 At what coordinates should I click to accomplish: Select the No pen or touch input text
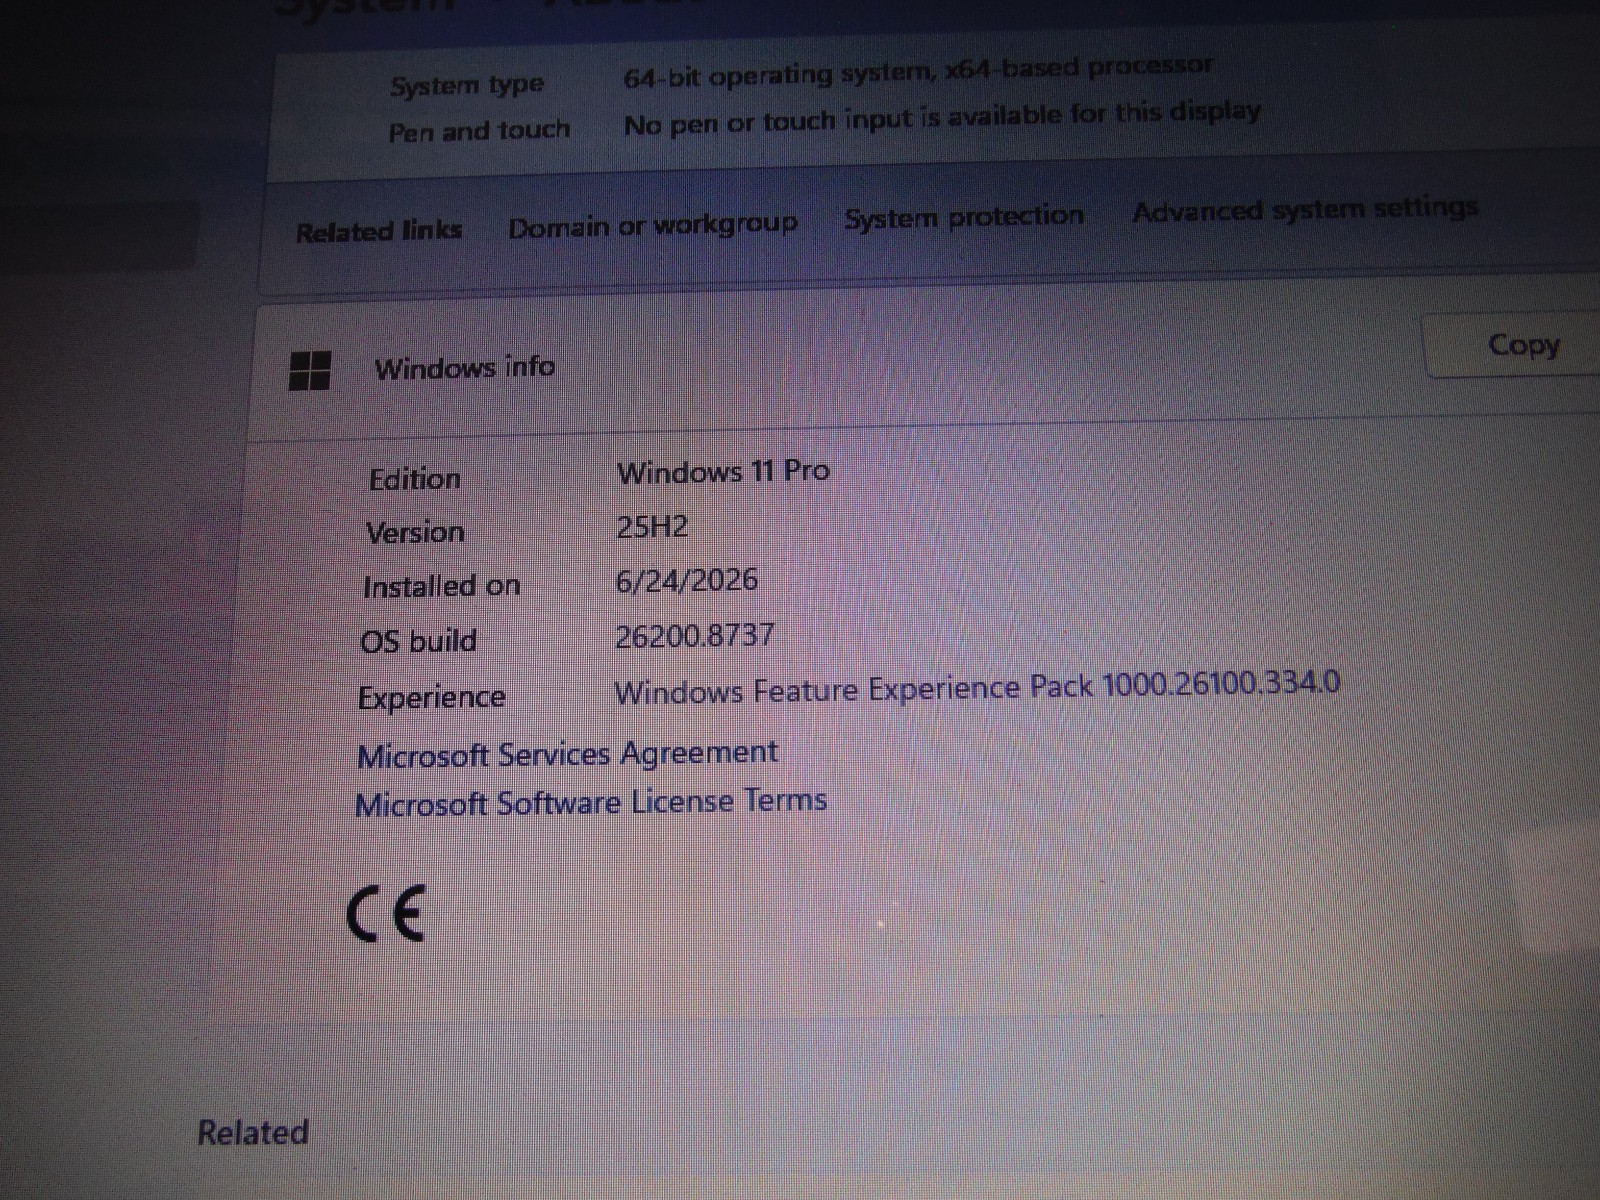click(942, 117)
